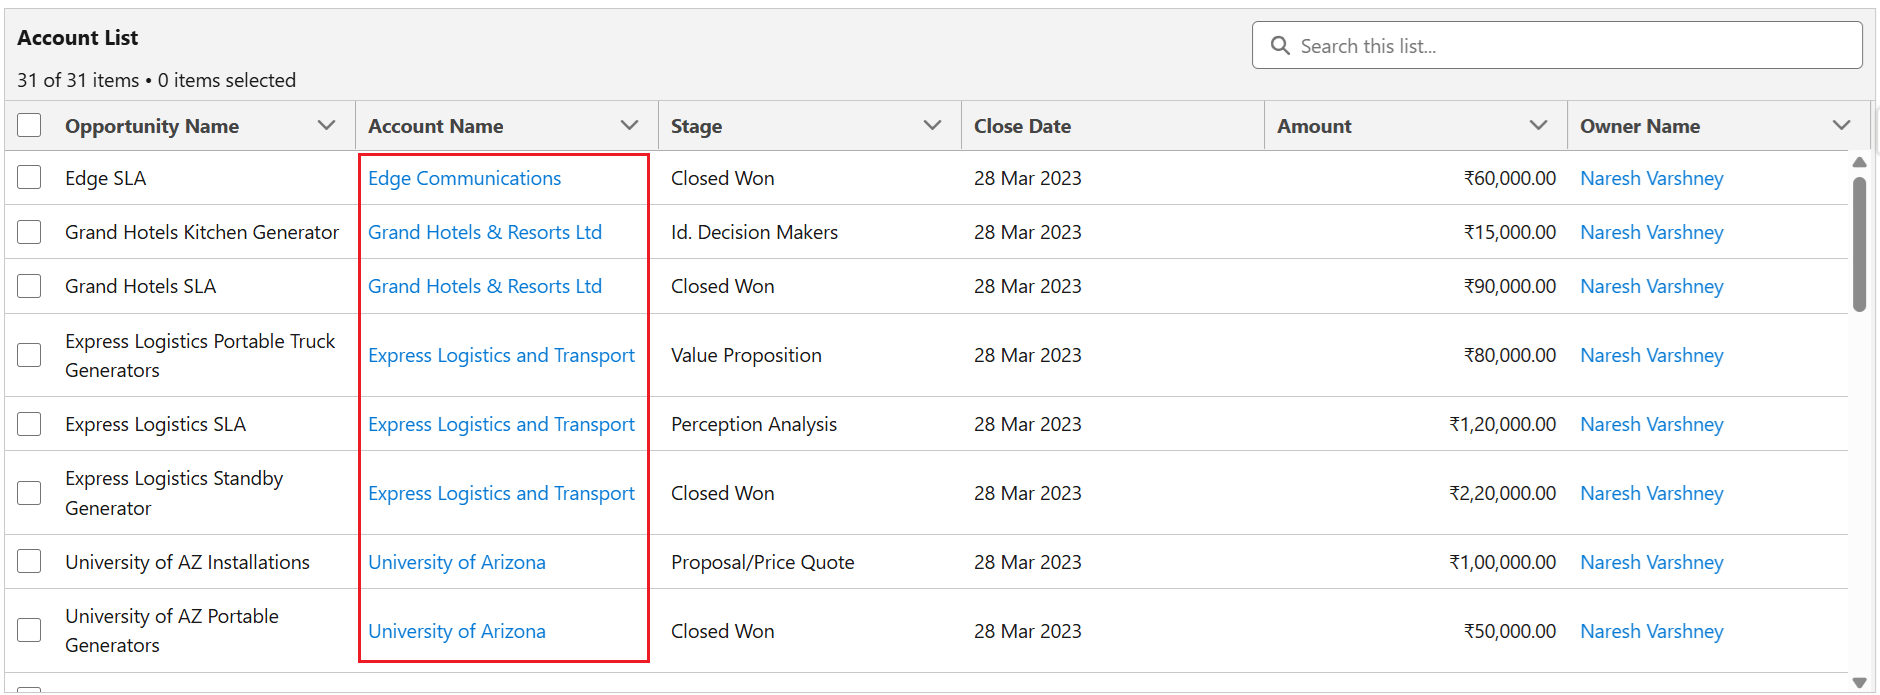Viewport: 1880px width, 695px height.
Task: Open Naresh Varshney in ₹1,00,000.00 row
Action: (1651, 562)
